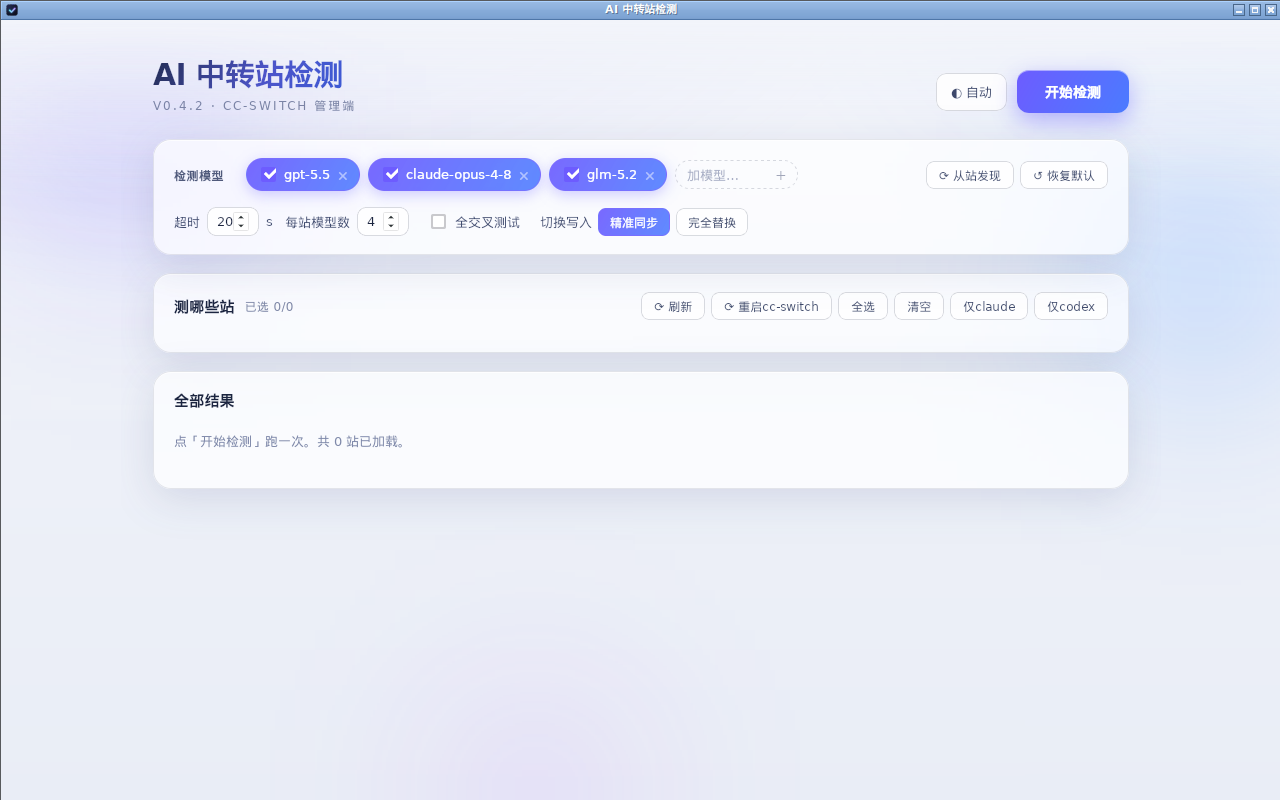Click the 恢复默认 button
Viewport: 1280px width, 800px height.
[1064, 175]
